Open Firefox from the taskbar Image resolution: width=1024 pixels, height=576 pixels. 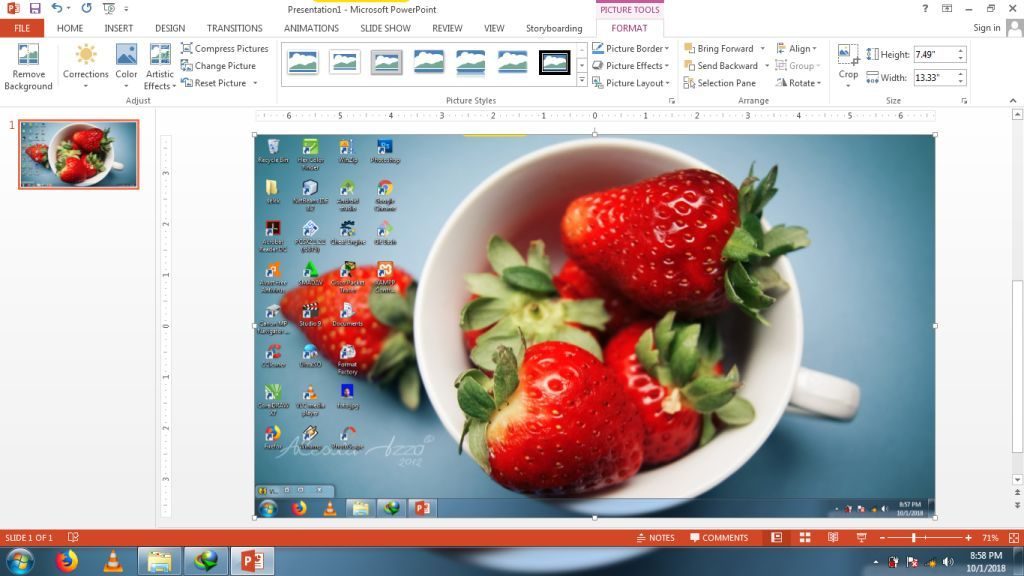[66, 562]
